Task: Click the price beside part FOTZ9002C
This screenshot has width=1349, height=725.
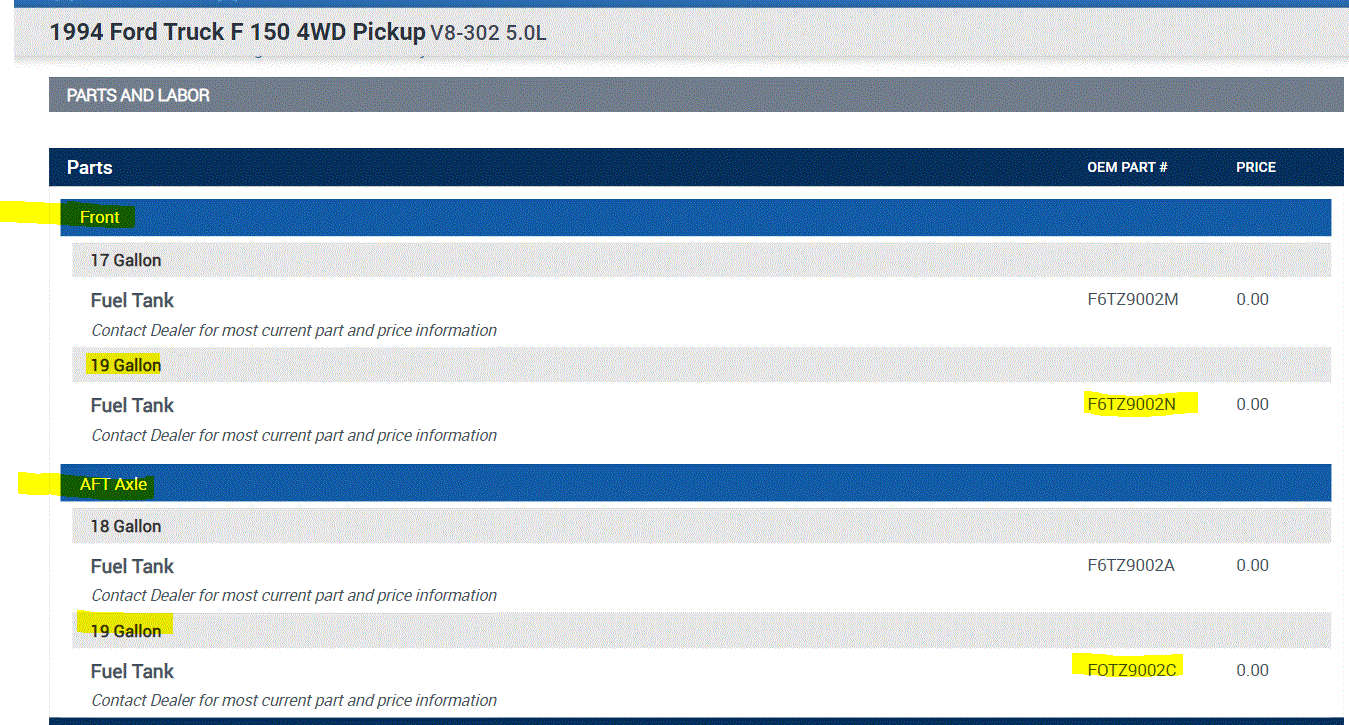Action: (x=1252, y=670)
